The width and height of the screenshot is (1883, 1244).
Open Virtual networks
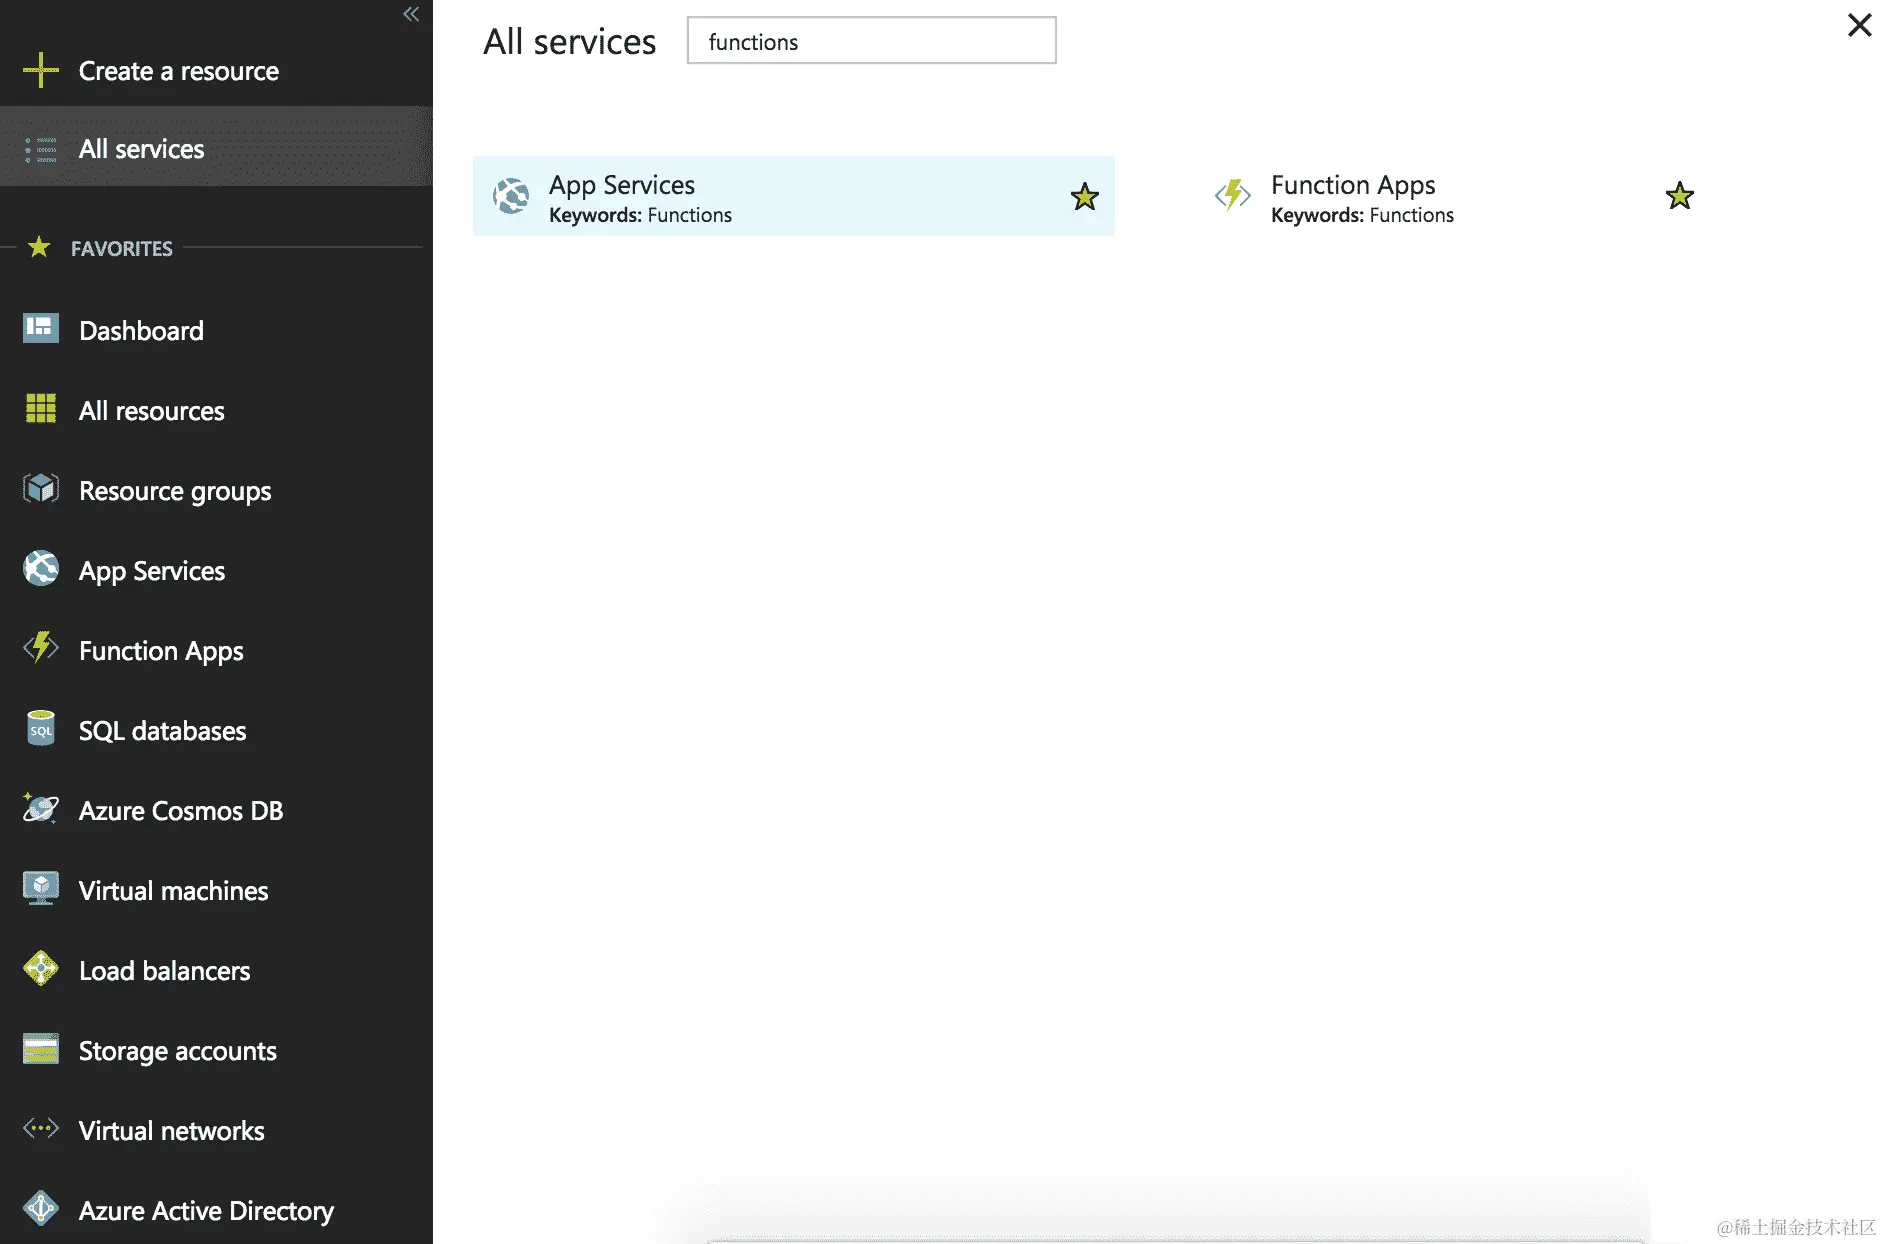[216, 1130]
